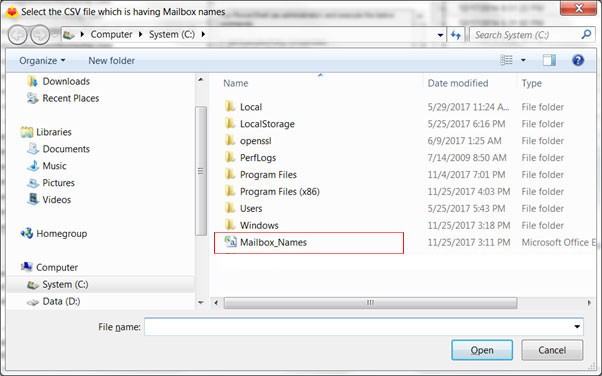Click the navigation pane scroll down arrow
The width and height of the screenshot is (602, 376).
click(201, 303)
